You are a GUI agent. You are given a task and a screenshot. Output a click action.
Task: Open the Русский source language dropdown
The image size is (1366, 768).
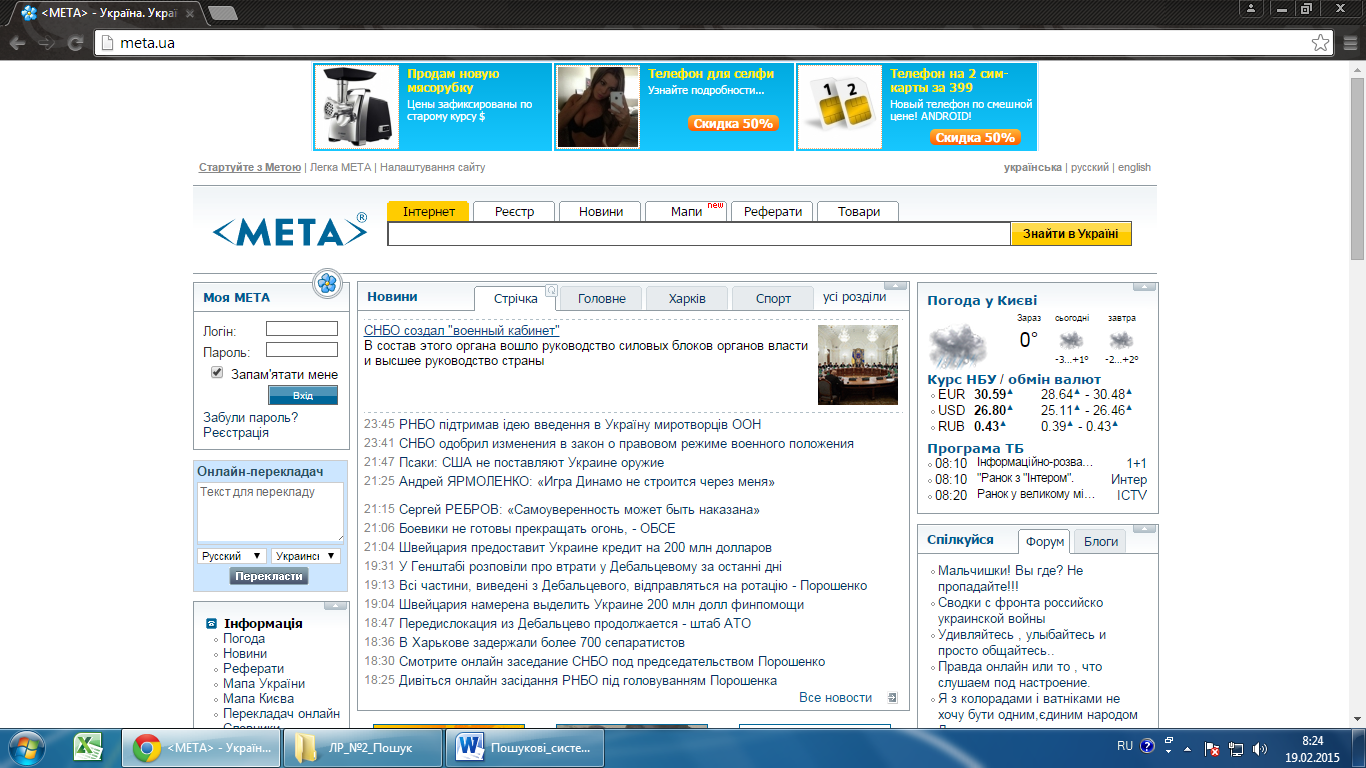point(232,556)
